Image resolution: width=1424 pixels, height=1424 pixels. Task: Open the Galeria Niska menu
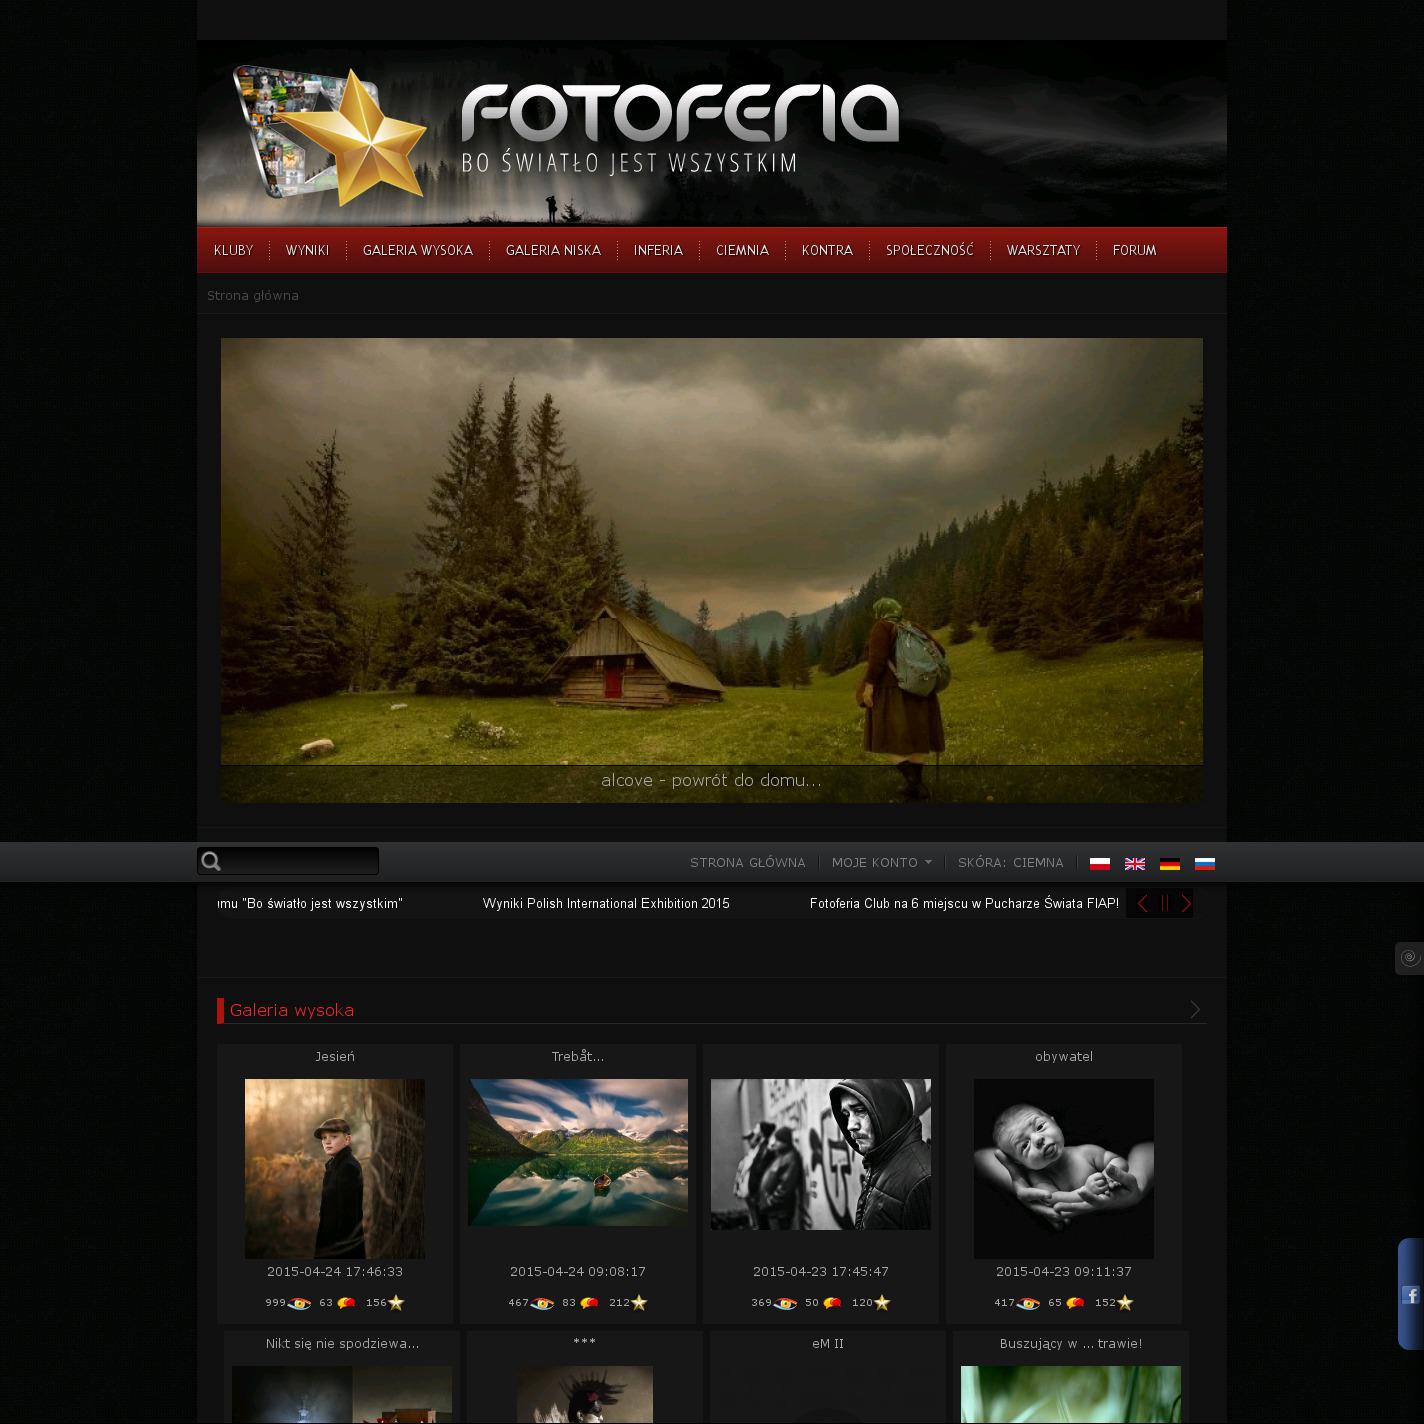pyautogui.click(x=553, y=250)
